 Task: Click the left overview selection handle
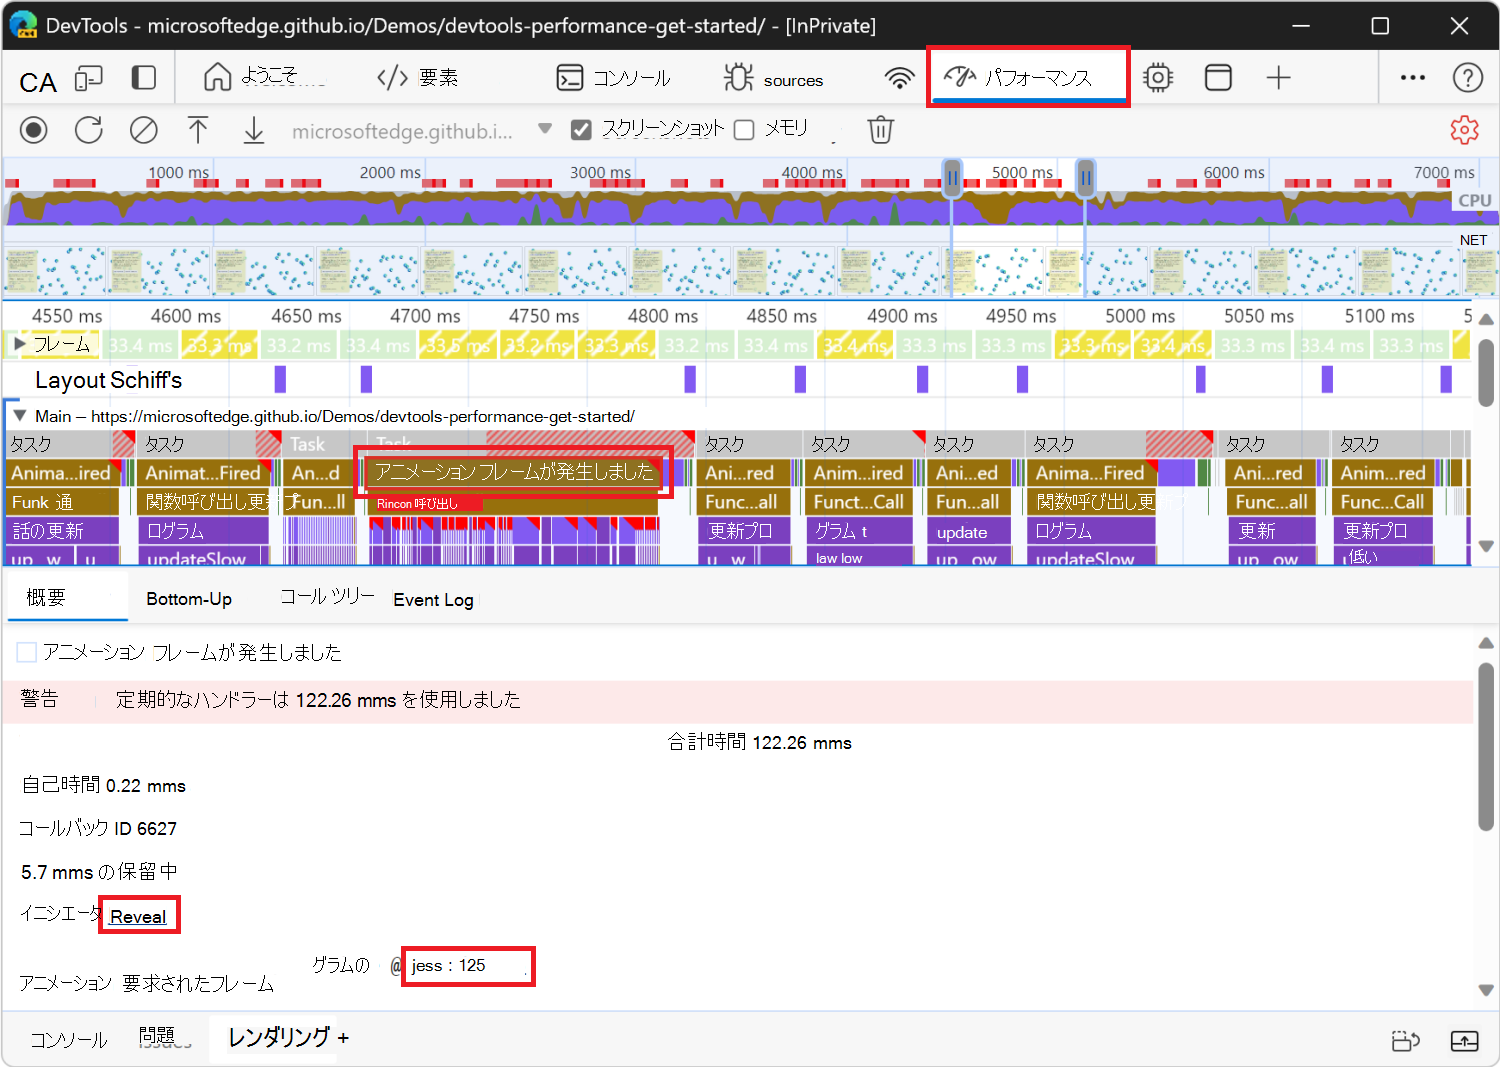(952, 178)
